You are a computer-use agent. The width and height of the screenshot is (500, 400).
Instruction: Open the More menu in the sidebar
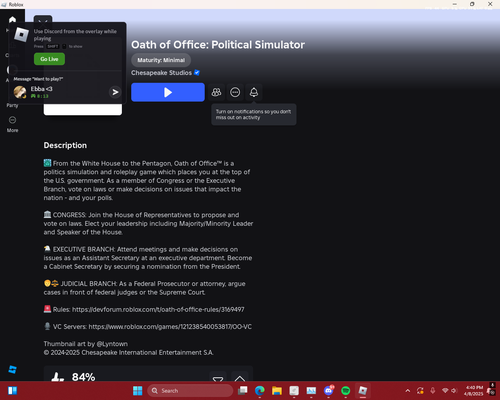tap(12, 124)
